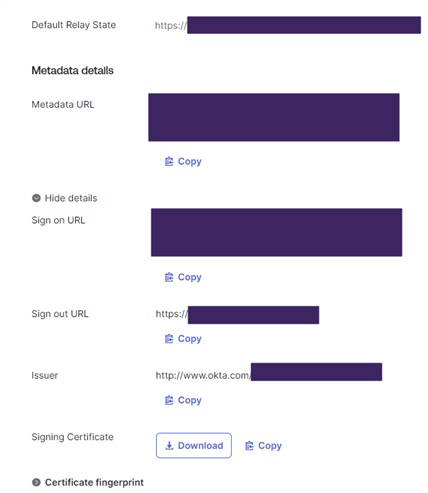Click the clipboard icon under Sign out URL
This screenshot has height=493, width=428.
(169, 339)
